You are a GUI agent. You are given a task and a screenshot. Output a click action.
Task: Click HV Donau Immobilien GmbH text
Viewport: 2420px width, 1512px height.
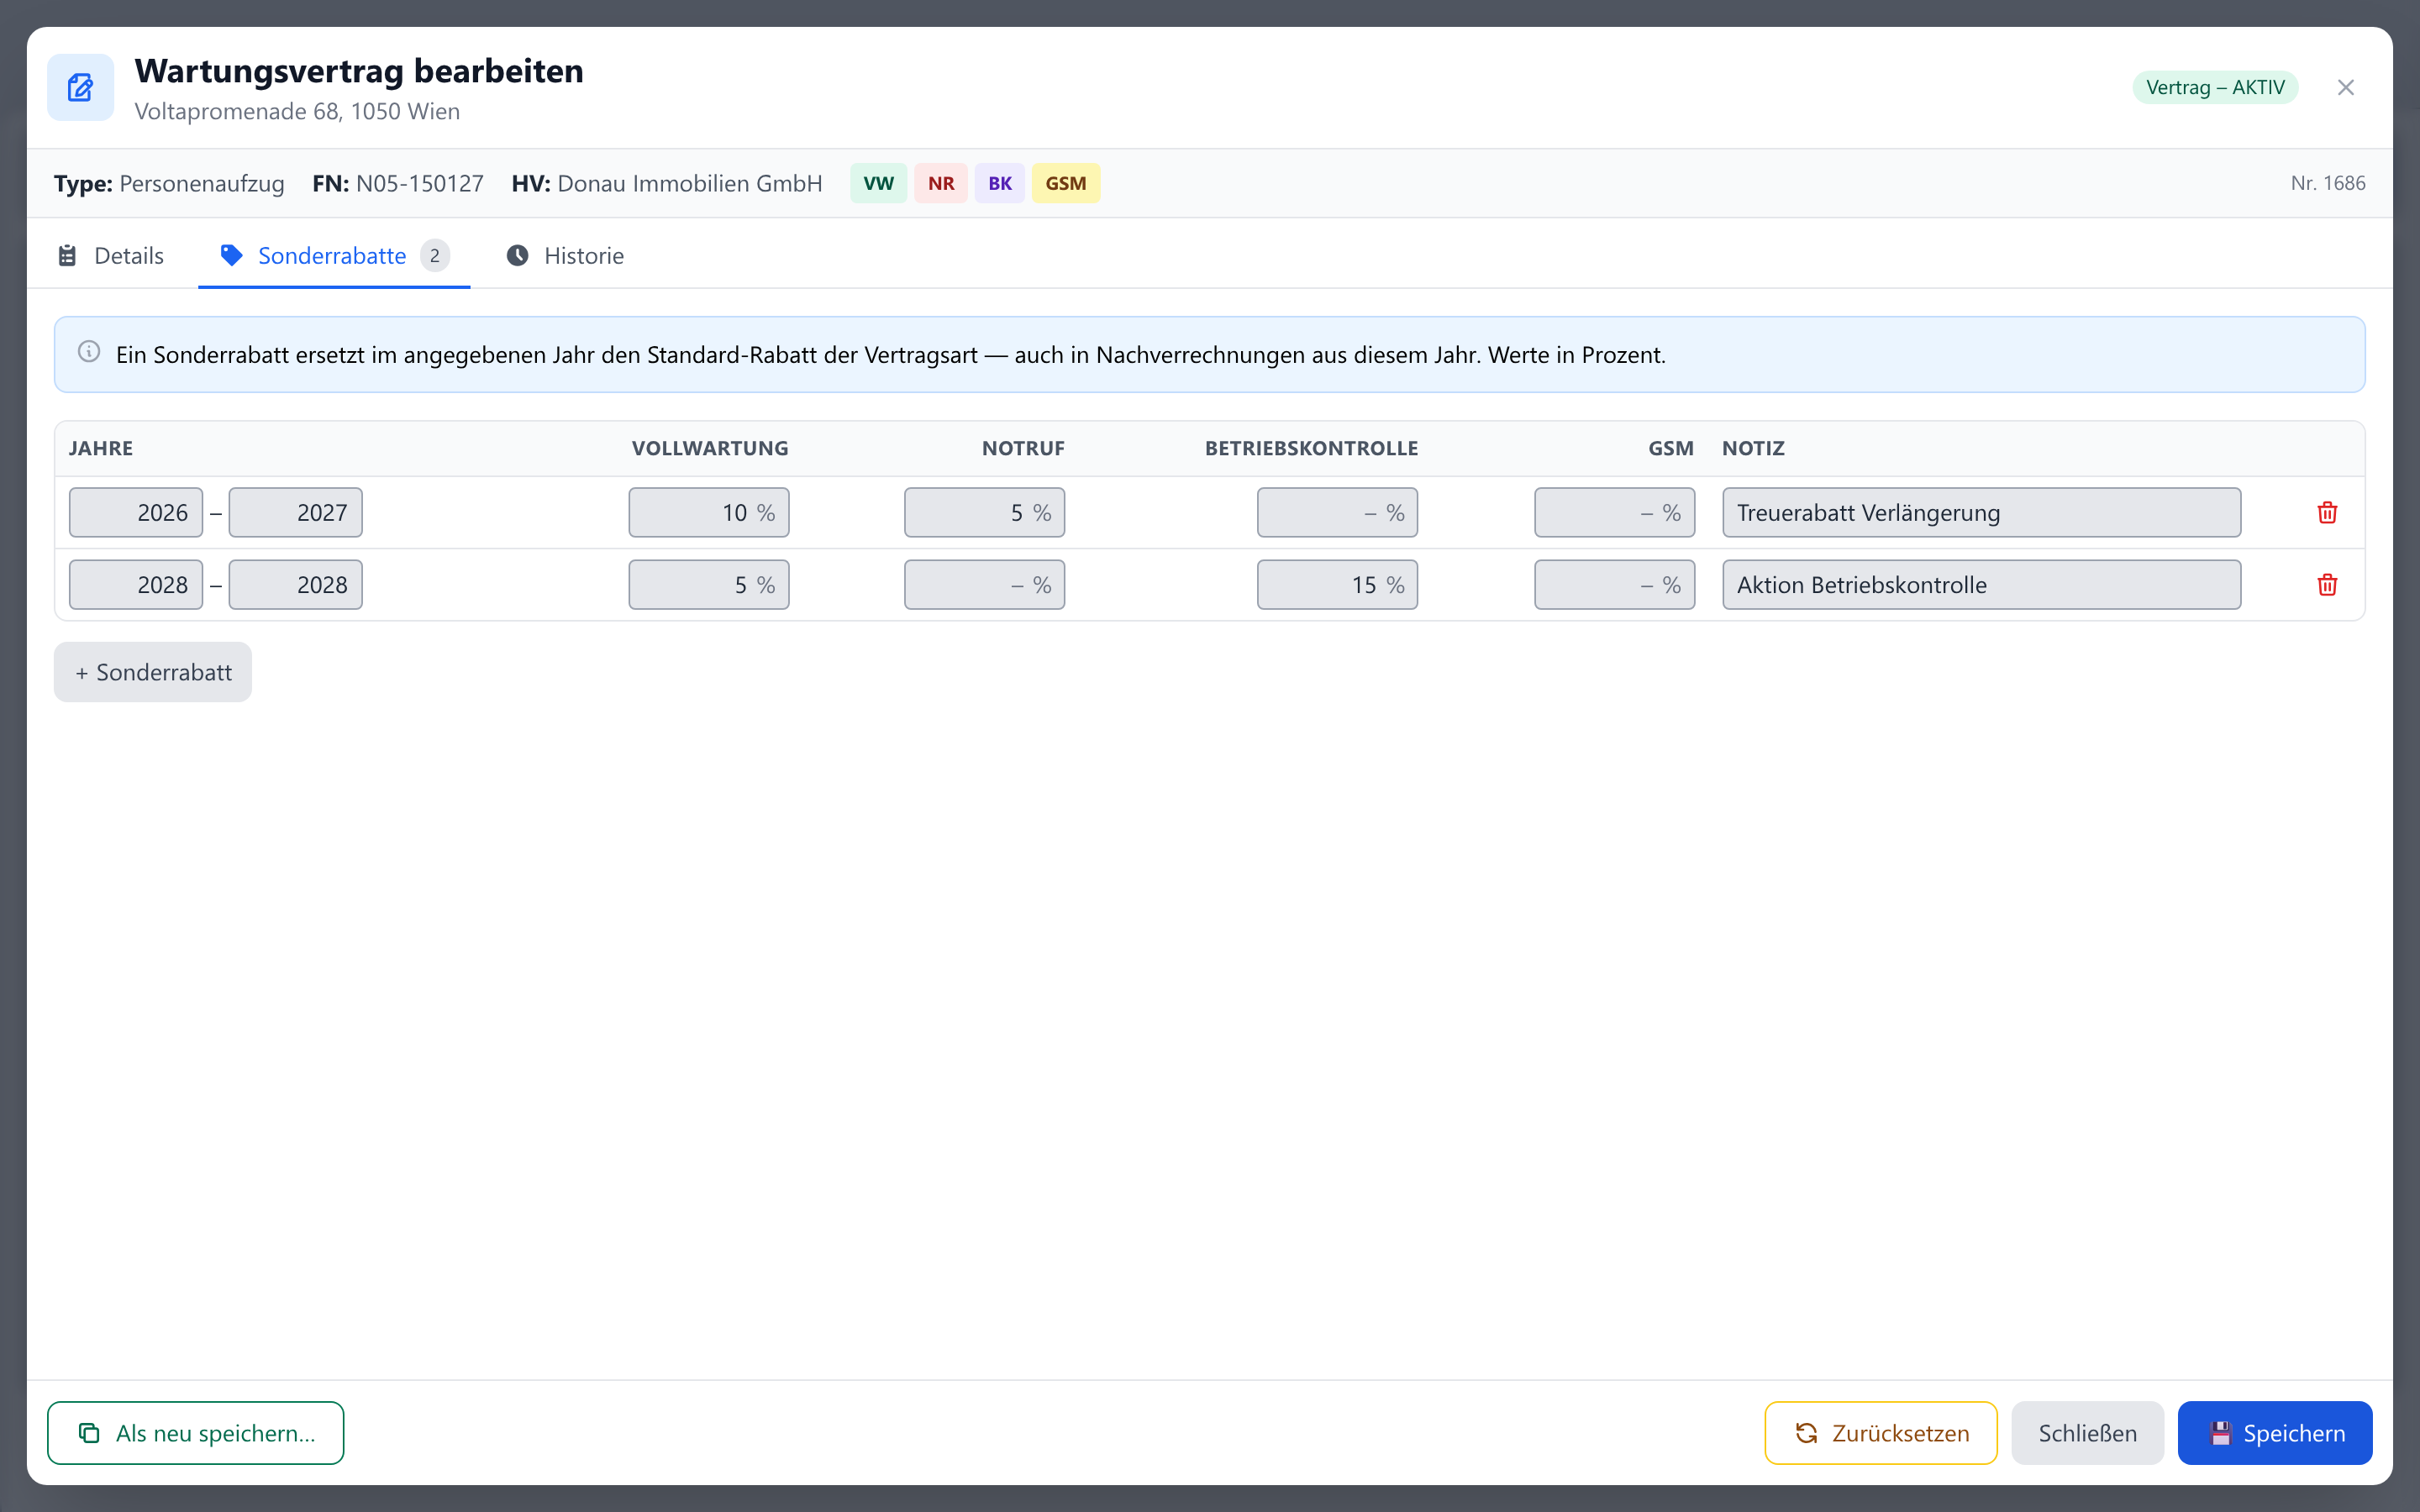[x=667, y=183]
